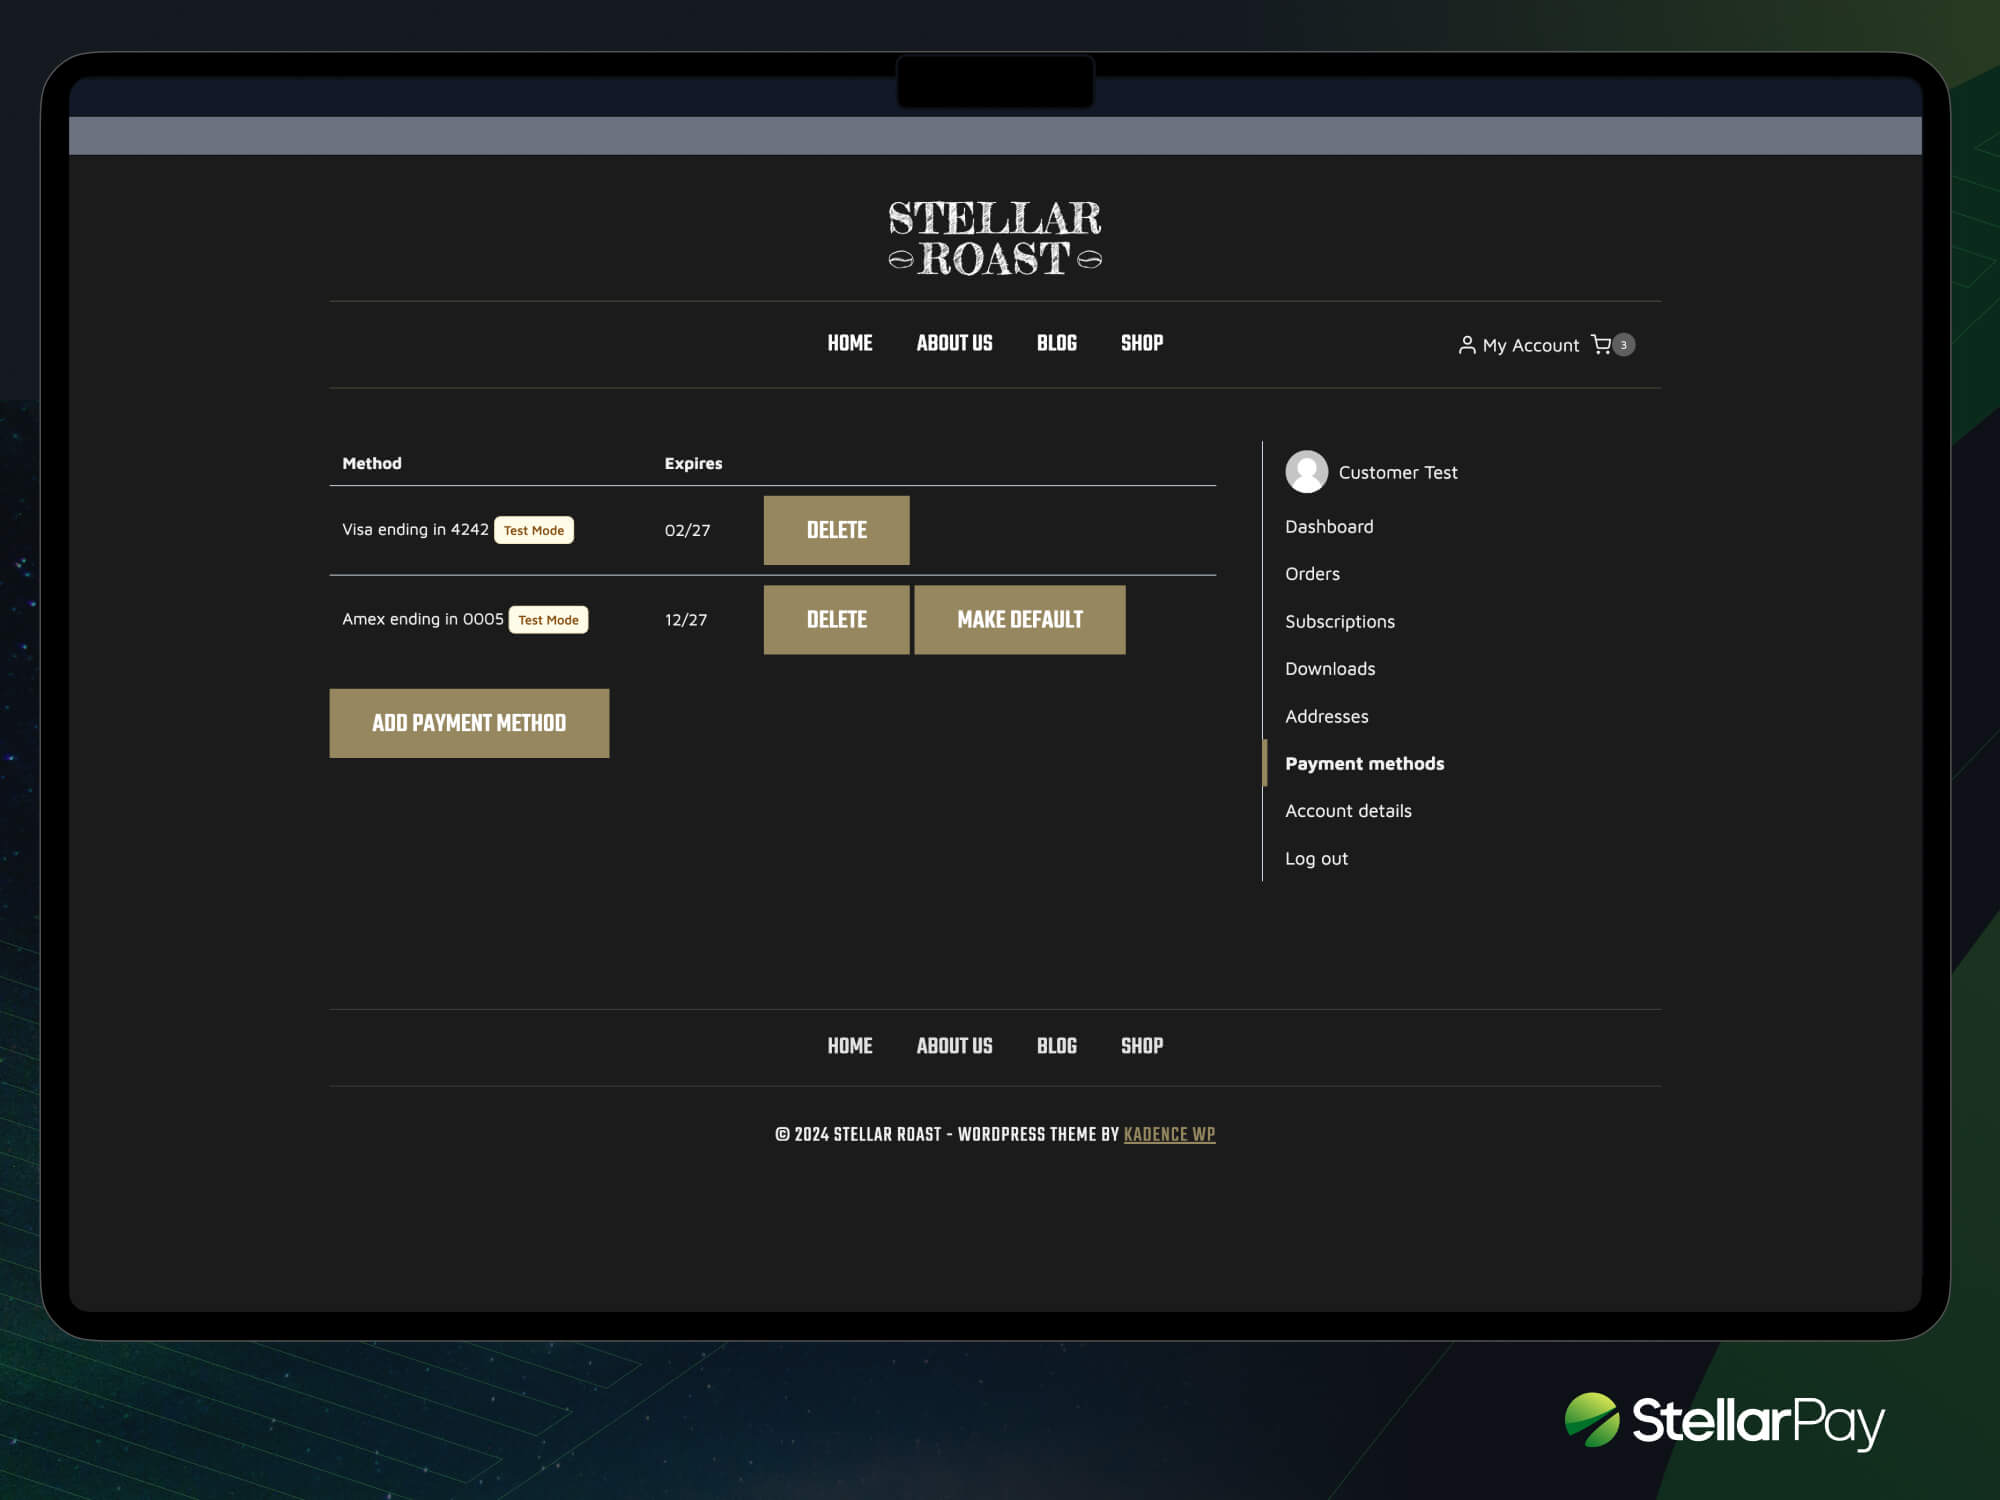Open Subscriptions in account sidebar

[1339, 621]
